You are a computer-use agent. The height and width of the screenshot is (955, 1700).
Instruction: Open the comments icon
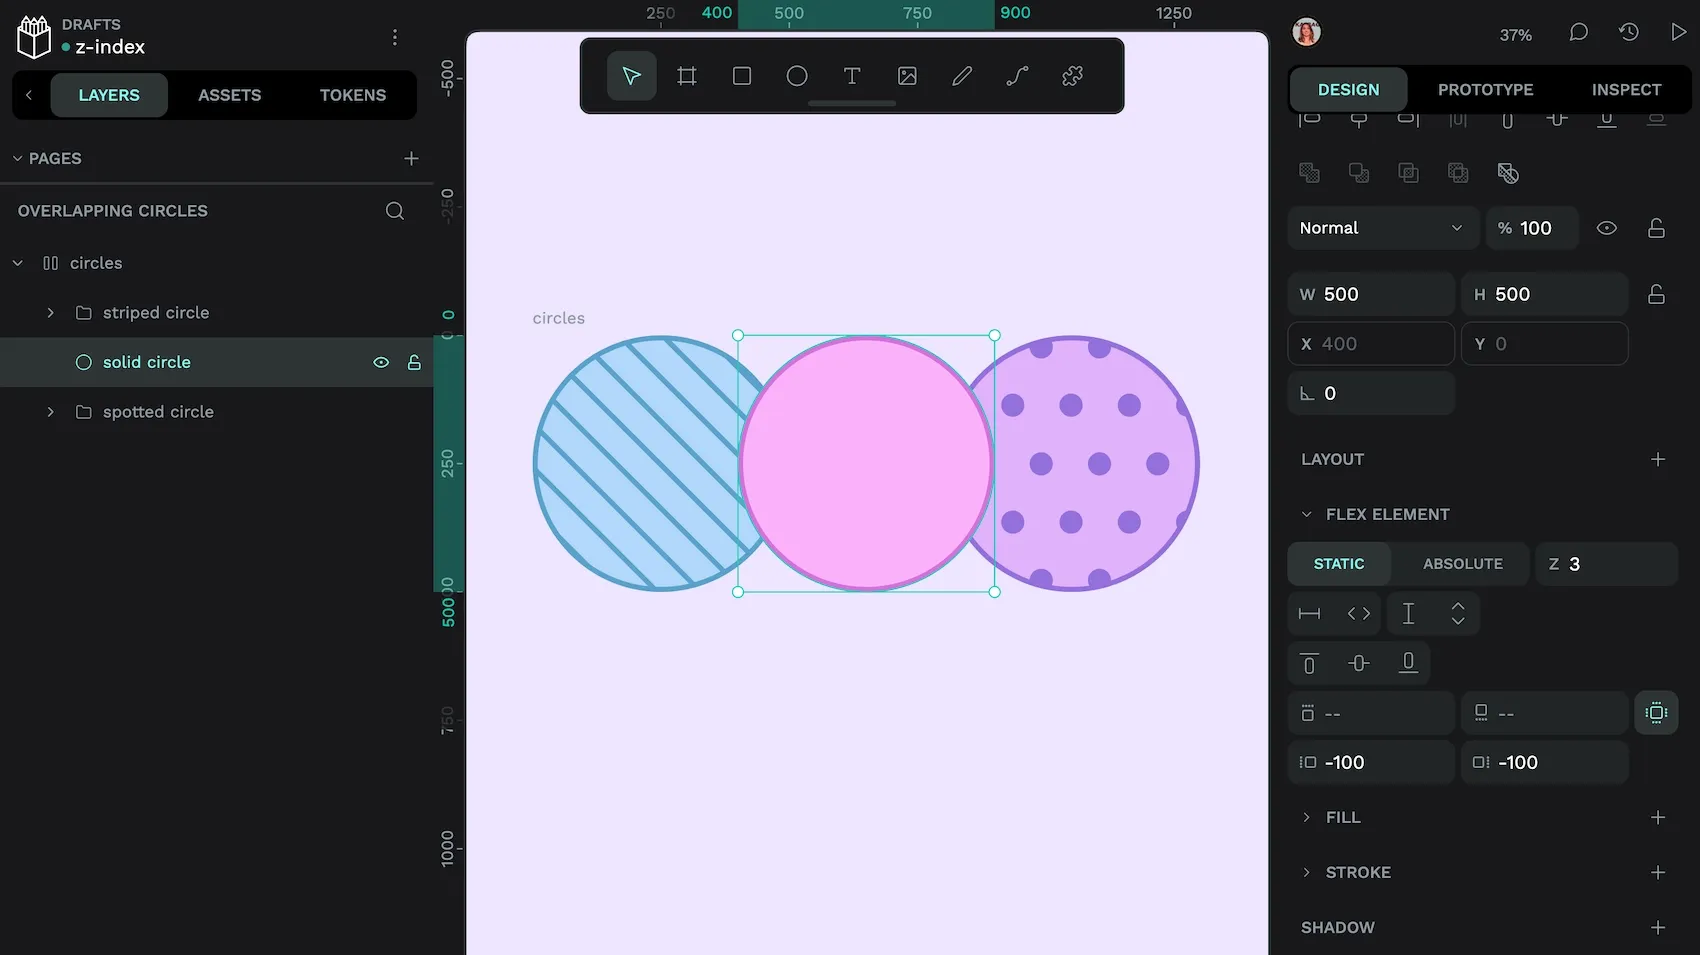tap(1578, 33)
